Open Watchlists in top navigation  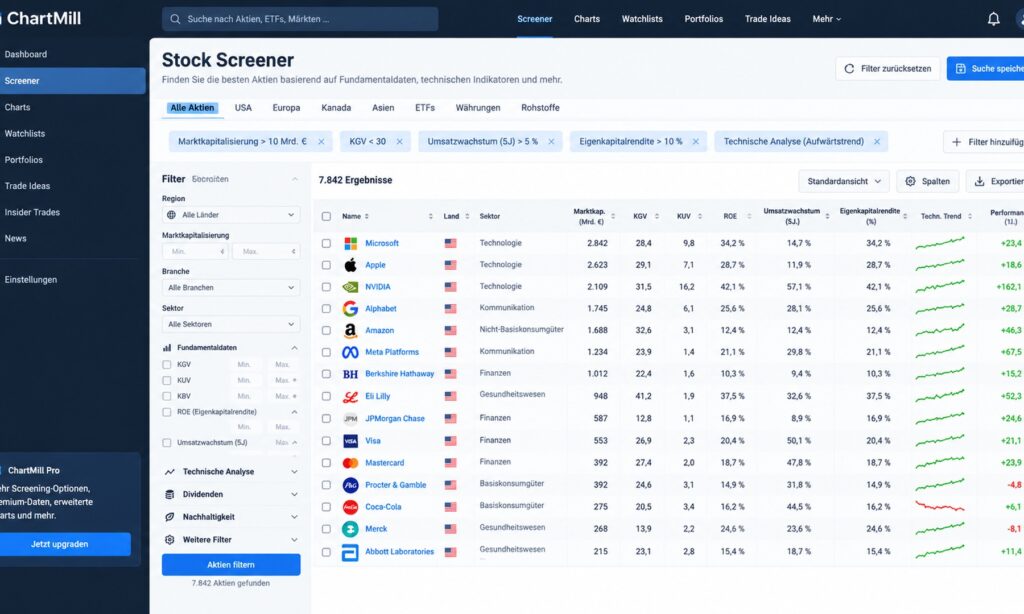642,19
